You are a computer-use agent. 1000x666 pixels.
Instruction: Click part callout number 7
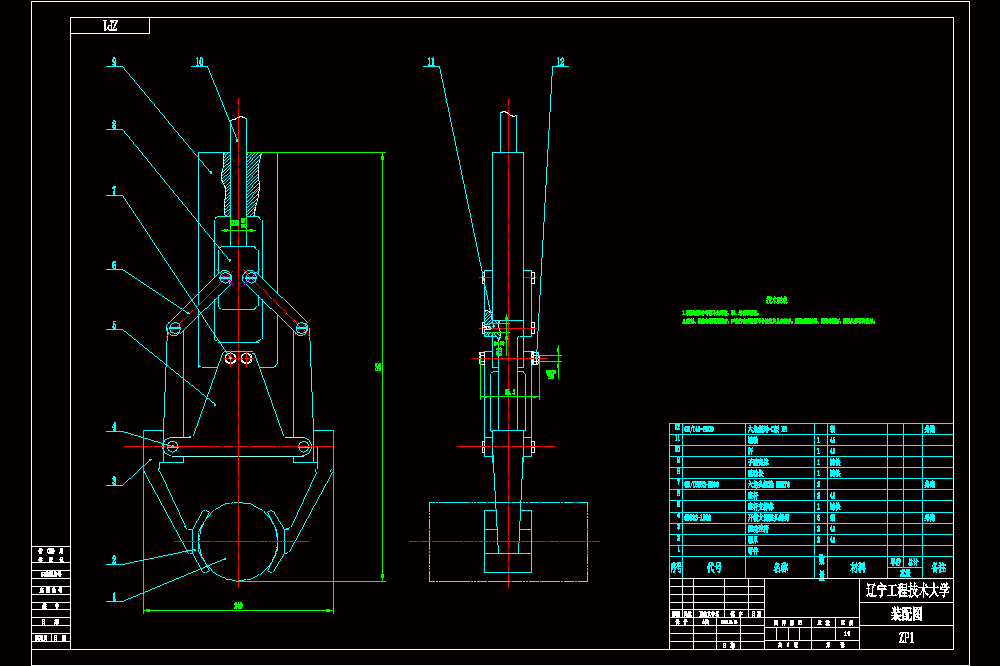click(114, 191)
